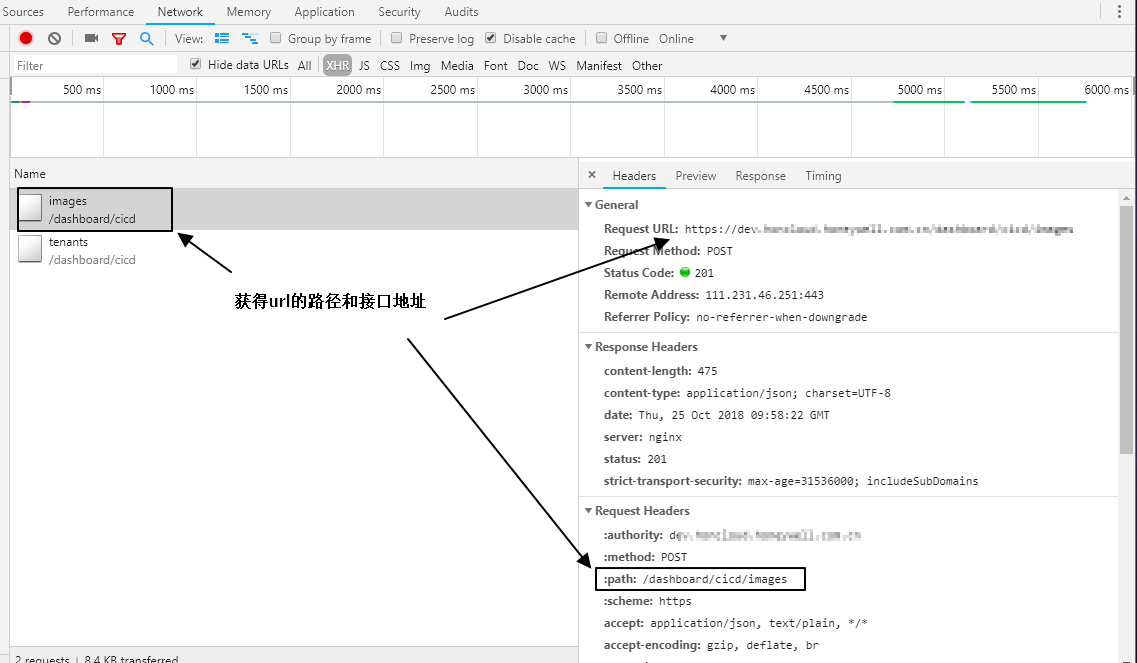Click 'content-length: 475' header line
1137x663 pixels.
660,371
